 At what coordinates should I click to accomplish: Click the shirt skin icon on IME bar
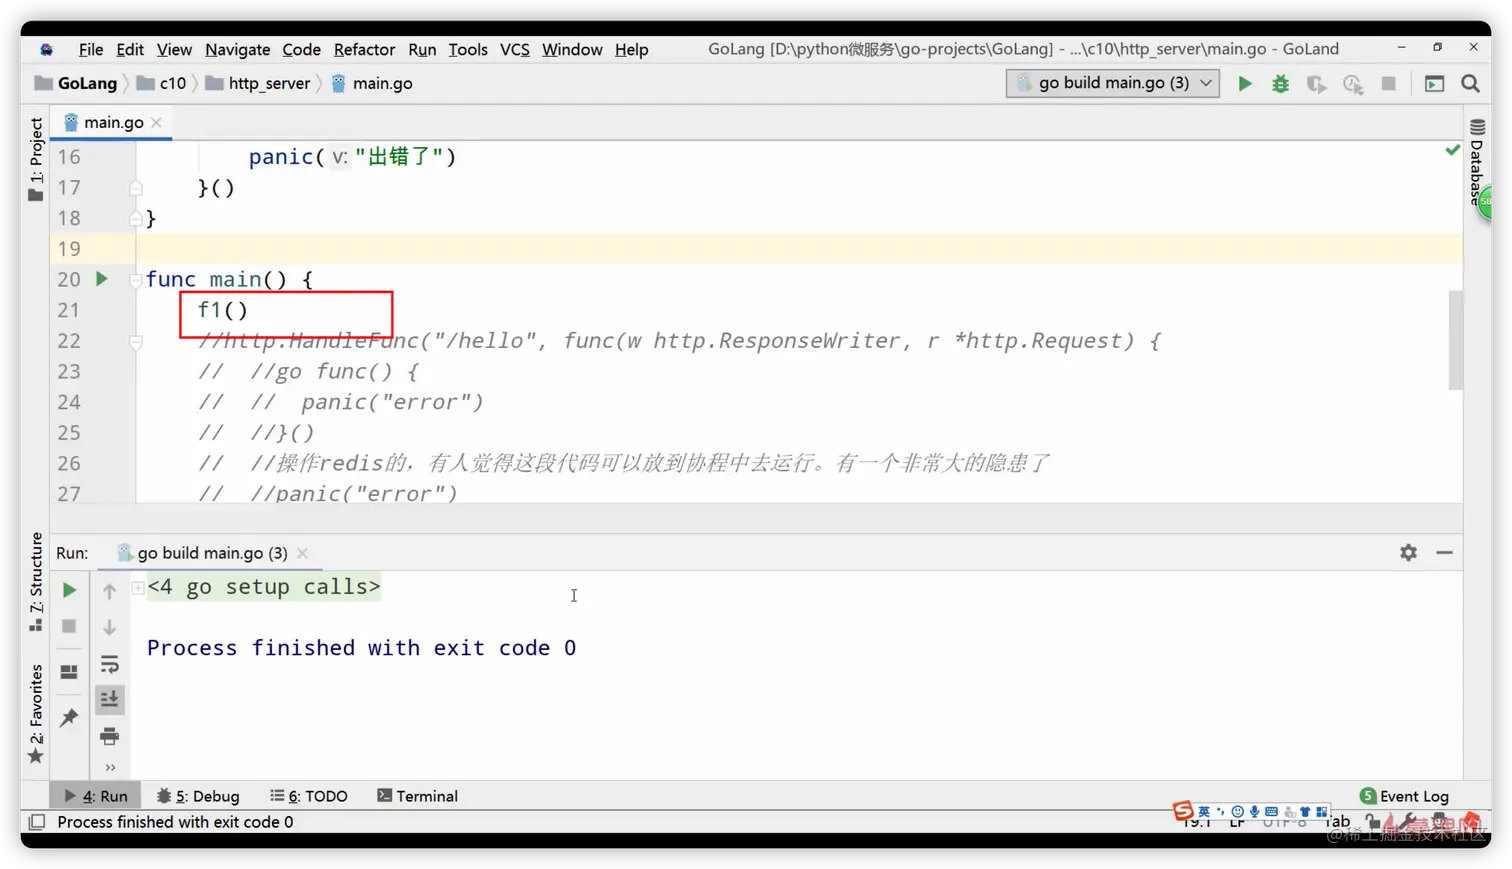[1305, 811]
